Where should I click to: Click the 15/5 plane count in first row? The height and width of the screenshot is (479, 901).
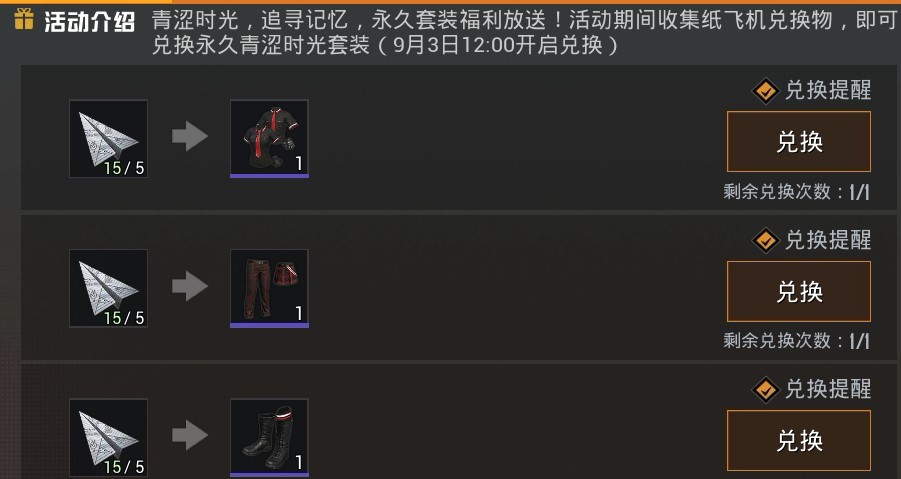[124, 168]
